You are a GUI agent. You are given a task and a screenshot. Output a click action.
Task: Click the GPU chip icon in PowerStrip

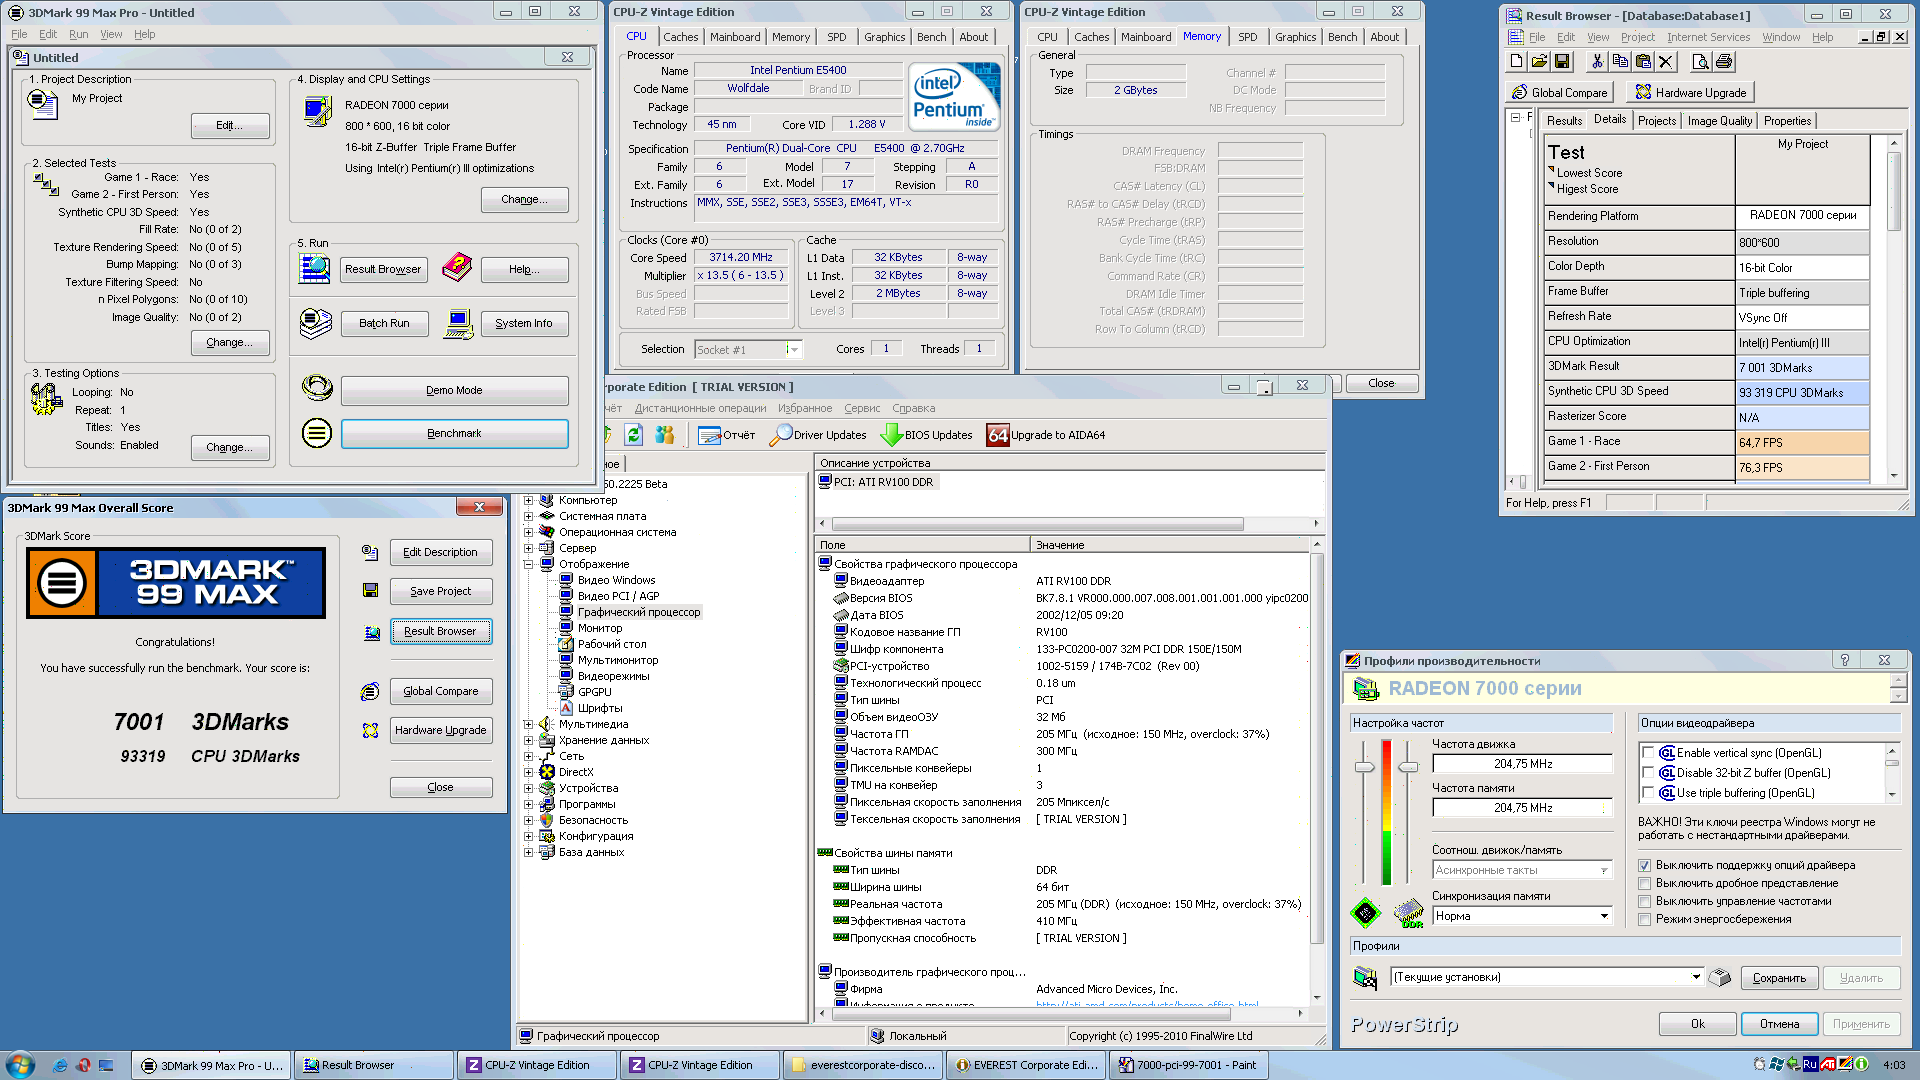point(1365,913)
